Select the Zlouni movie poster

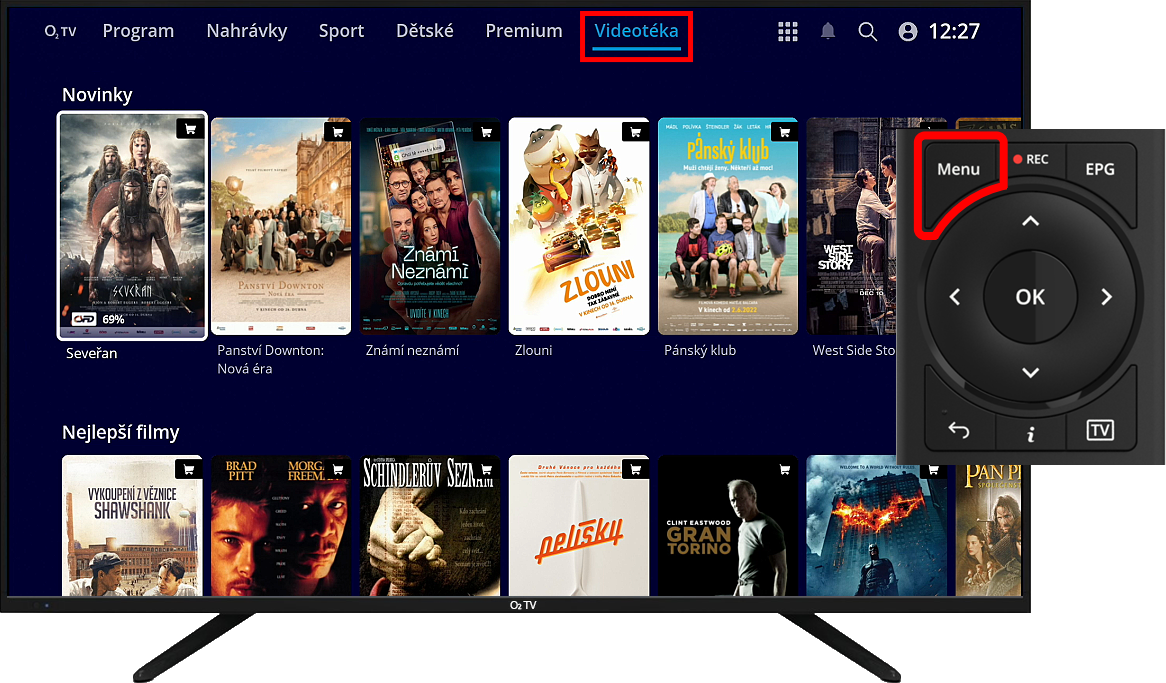(x=579, y=226)
